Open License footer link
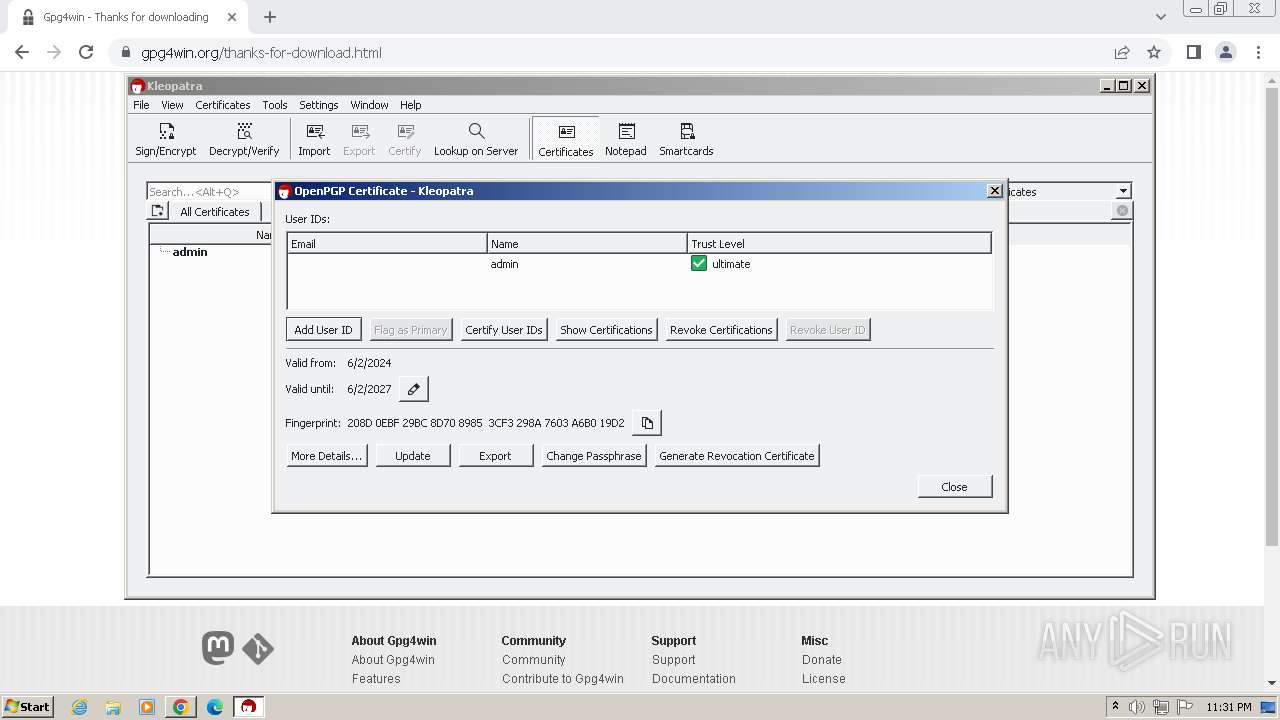 824,679
